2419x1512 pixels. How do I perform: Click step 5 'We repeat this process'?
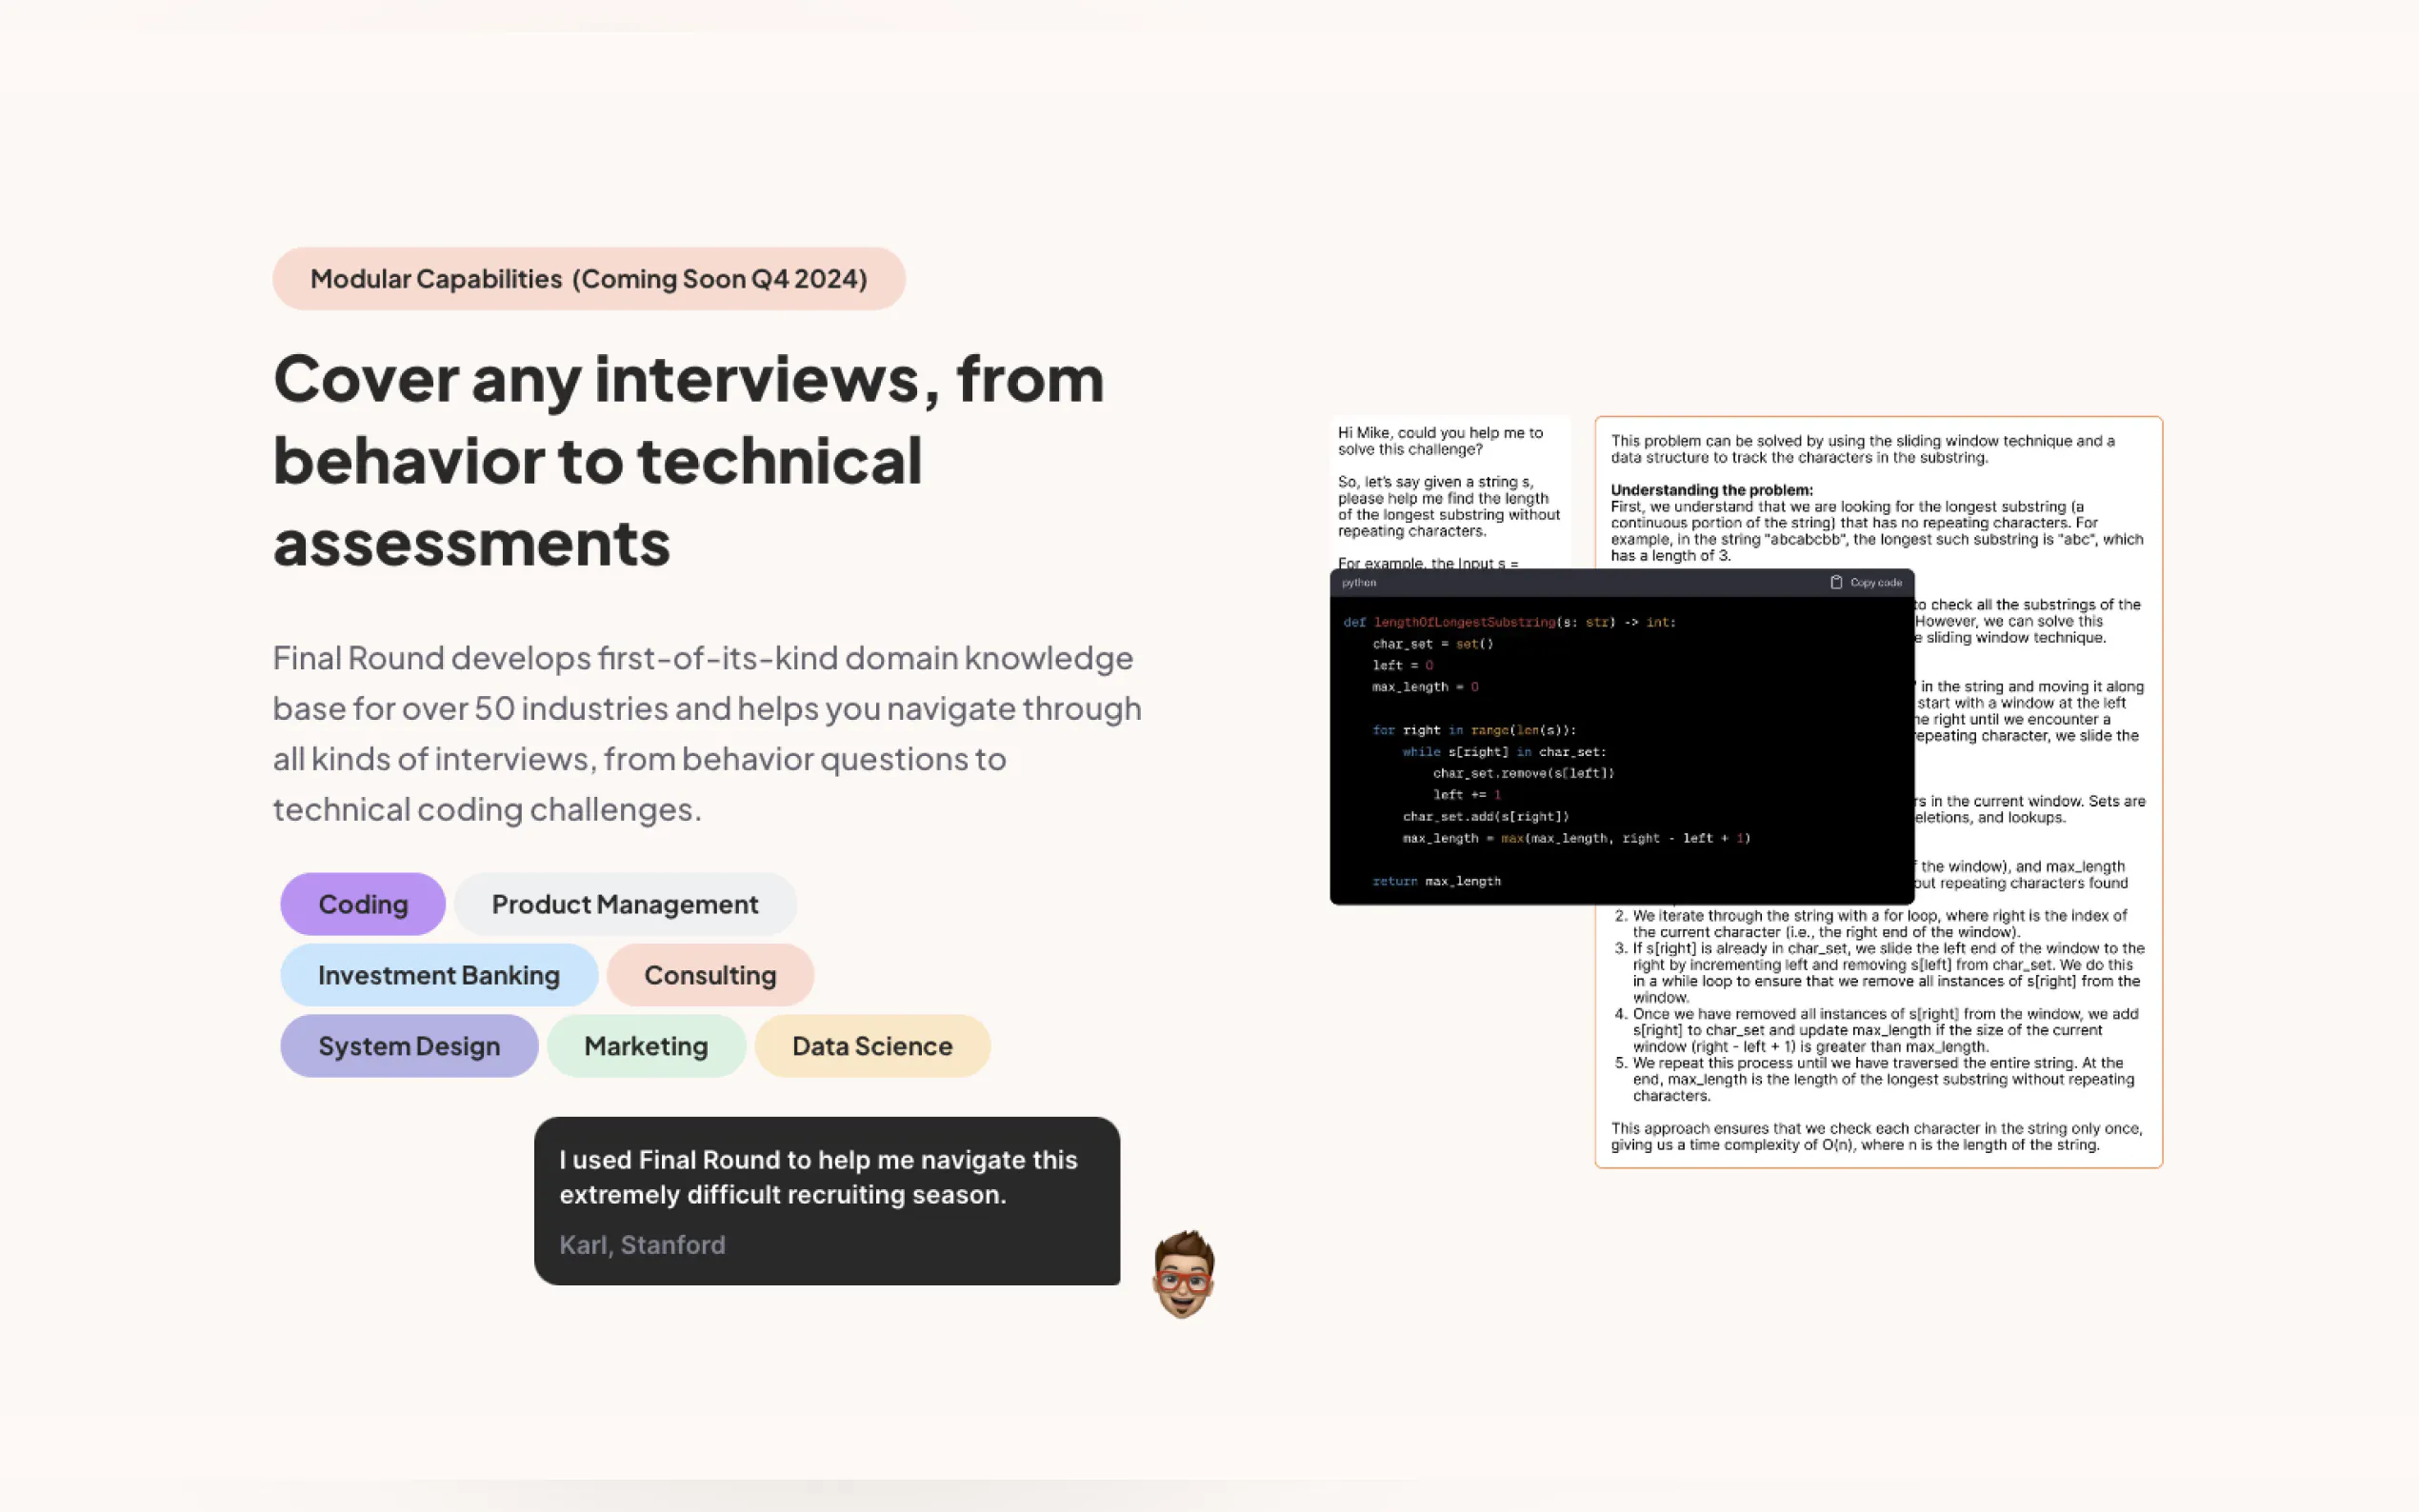(1876, 1079)
